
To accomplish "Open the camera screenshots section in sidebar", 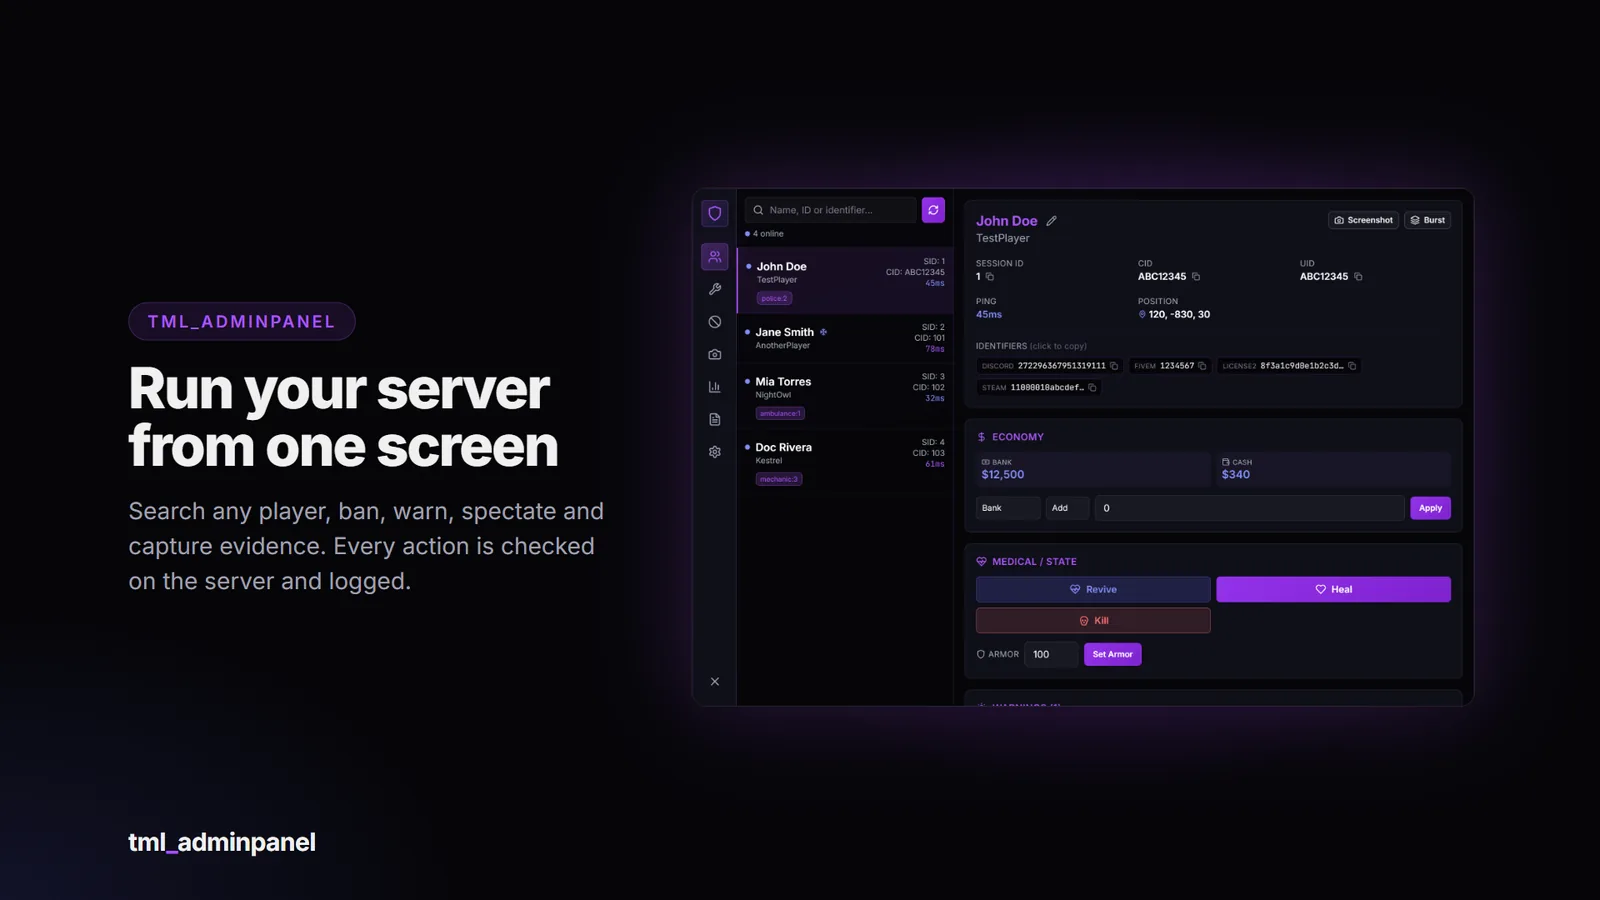I will tap(714, 354).
